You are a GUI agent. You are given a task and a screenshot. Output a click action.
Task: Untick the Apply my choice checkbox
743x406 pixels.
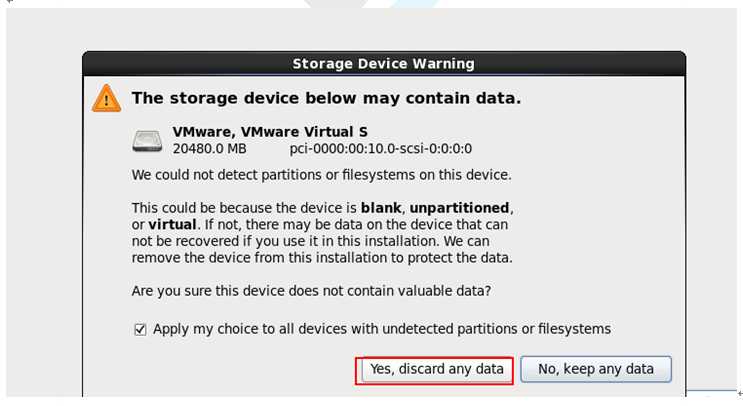click(x=140, y=329)
